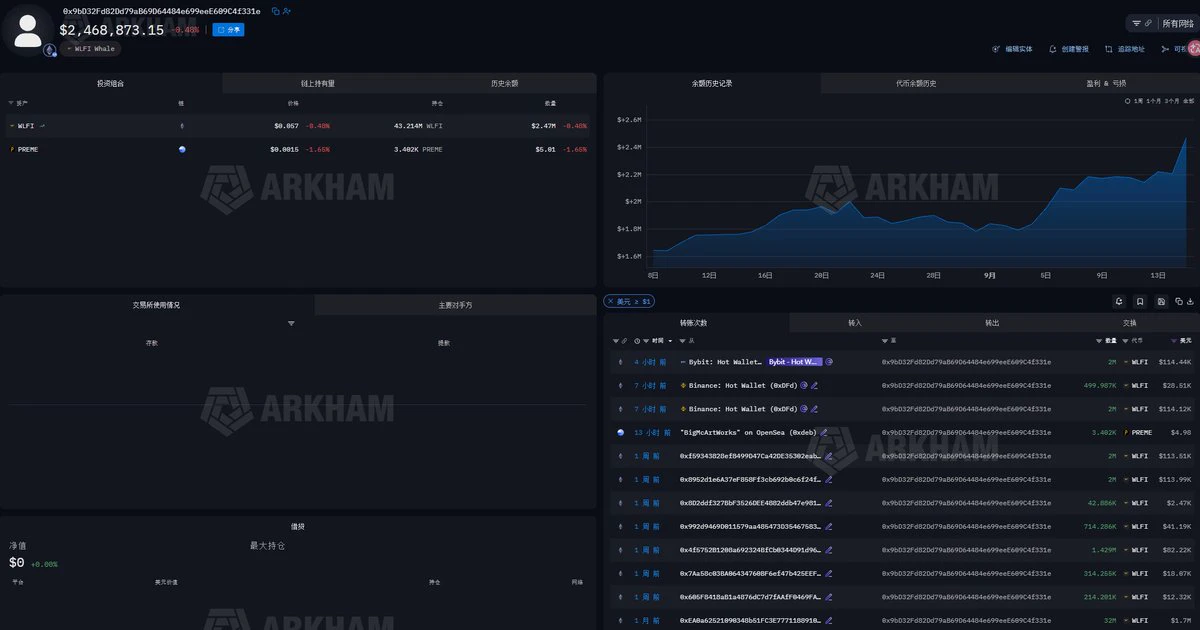
Task: Remove the 美元 ≥ $1 filter chip
Action: pyautogui.click(x=610, y=301)
